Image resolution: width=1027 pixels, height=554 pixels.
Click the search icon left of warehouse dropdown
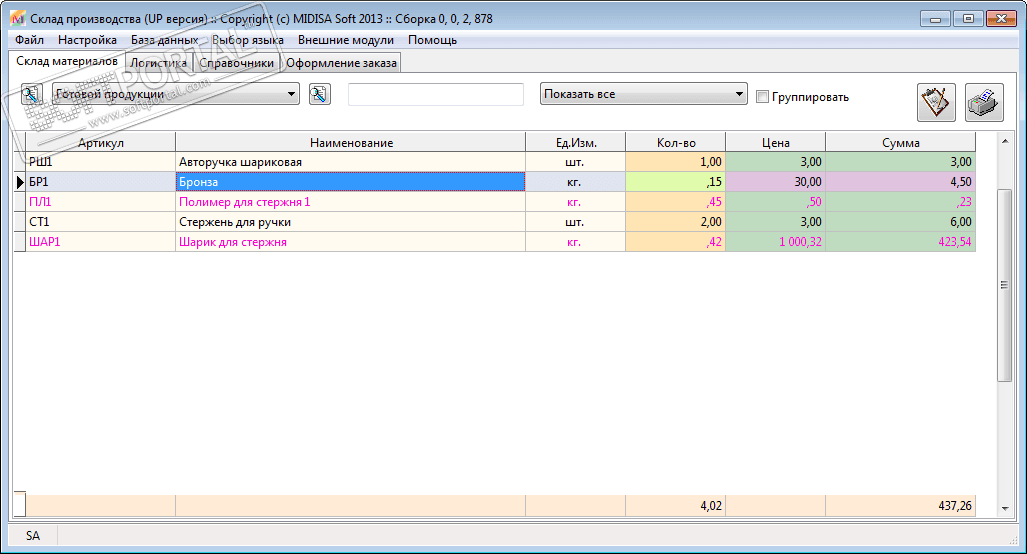coord(31,94)
